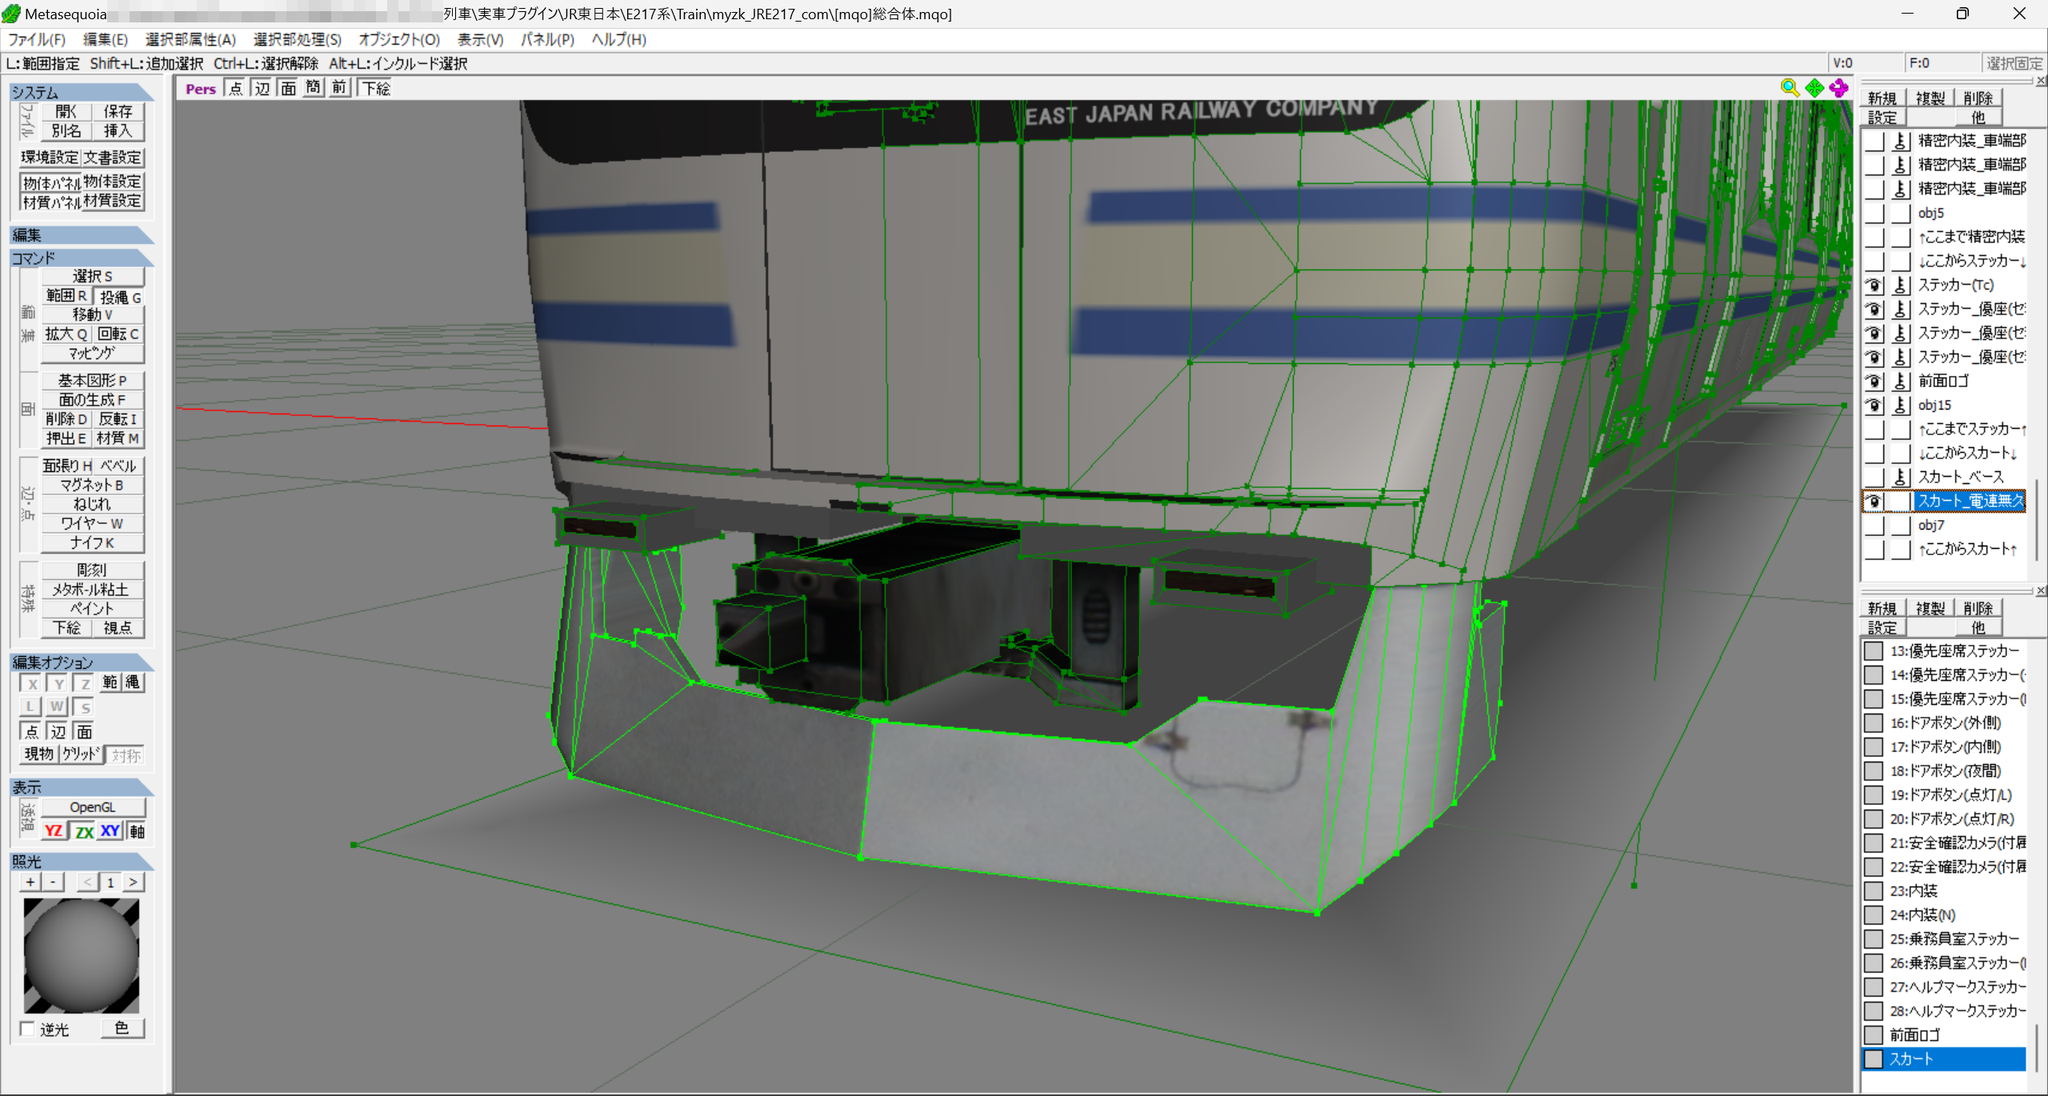The image size is (2048, 1096).
Task: Click the ナイフ K knife command button
Action: click(x=92, y=543)
